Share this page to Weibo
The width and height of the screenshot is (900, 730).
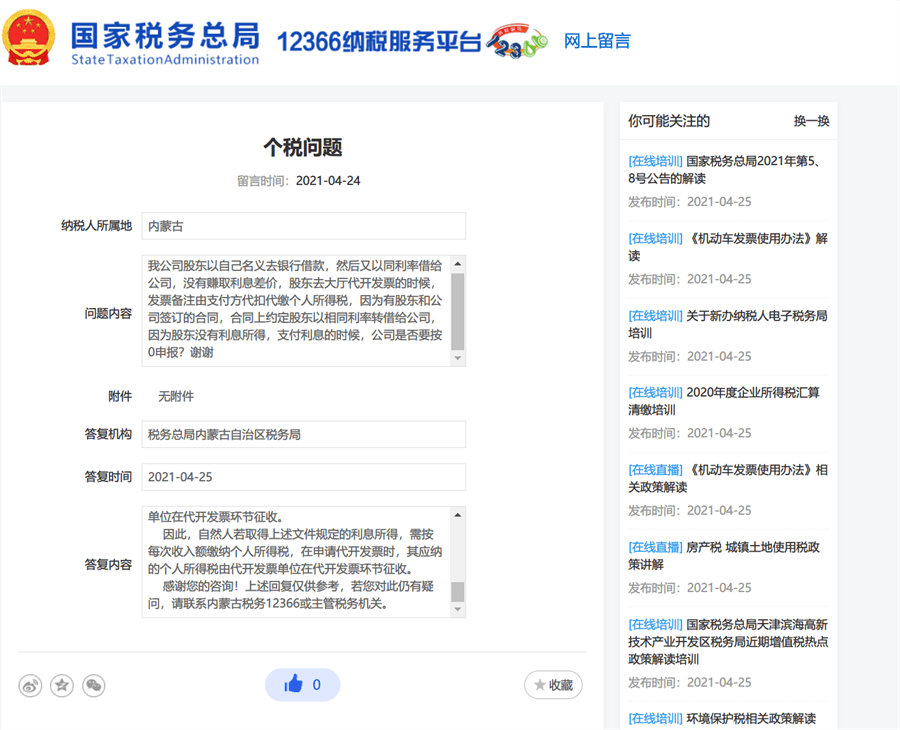(30, 686)
